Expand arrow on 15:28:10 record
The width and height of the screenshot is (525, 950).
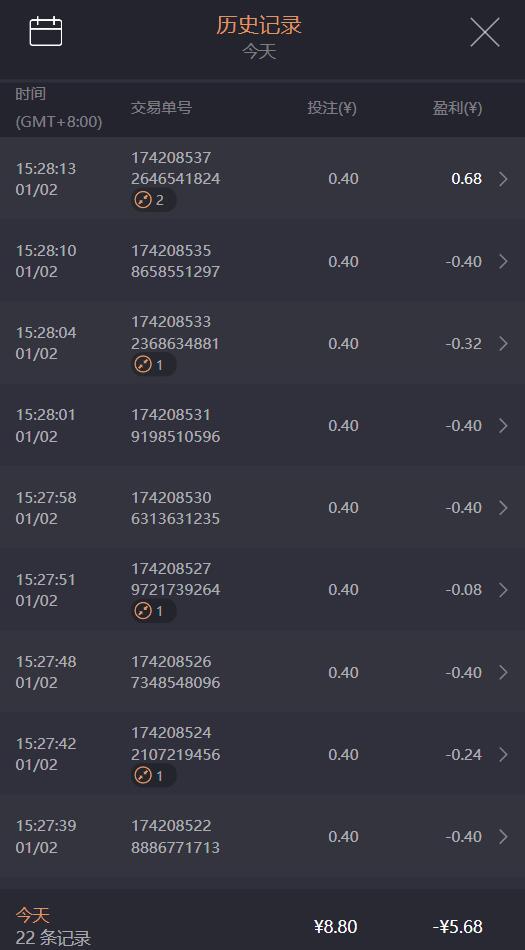[x=503, y=261]
